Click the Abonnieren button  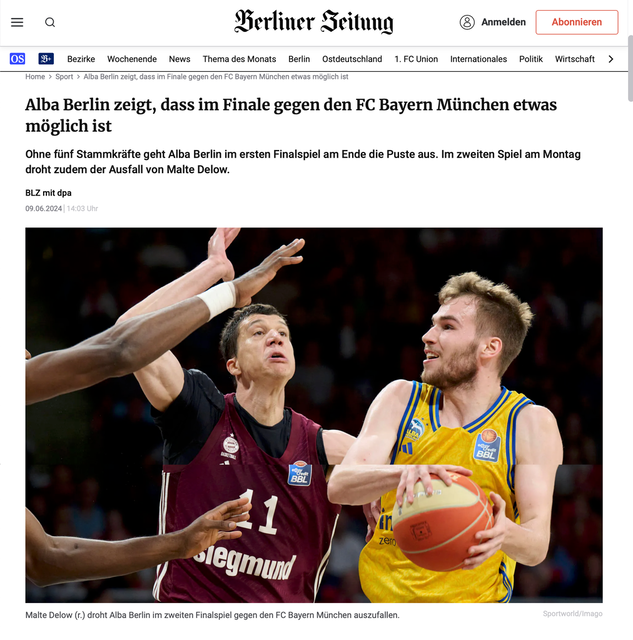pyautogui.click(x=577, y=22)
